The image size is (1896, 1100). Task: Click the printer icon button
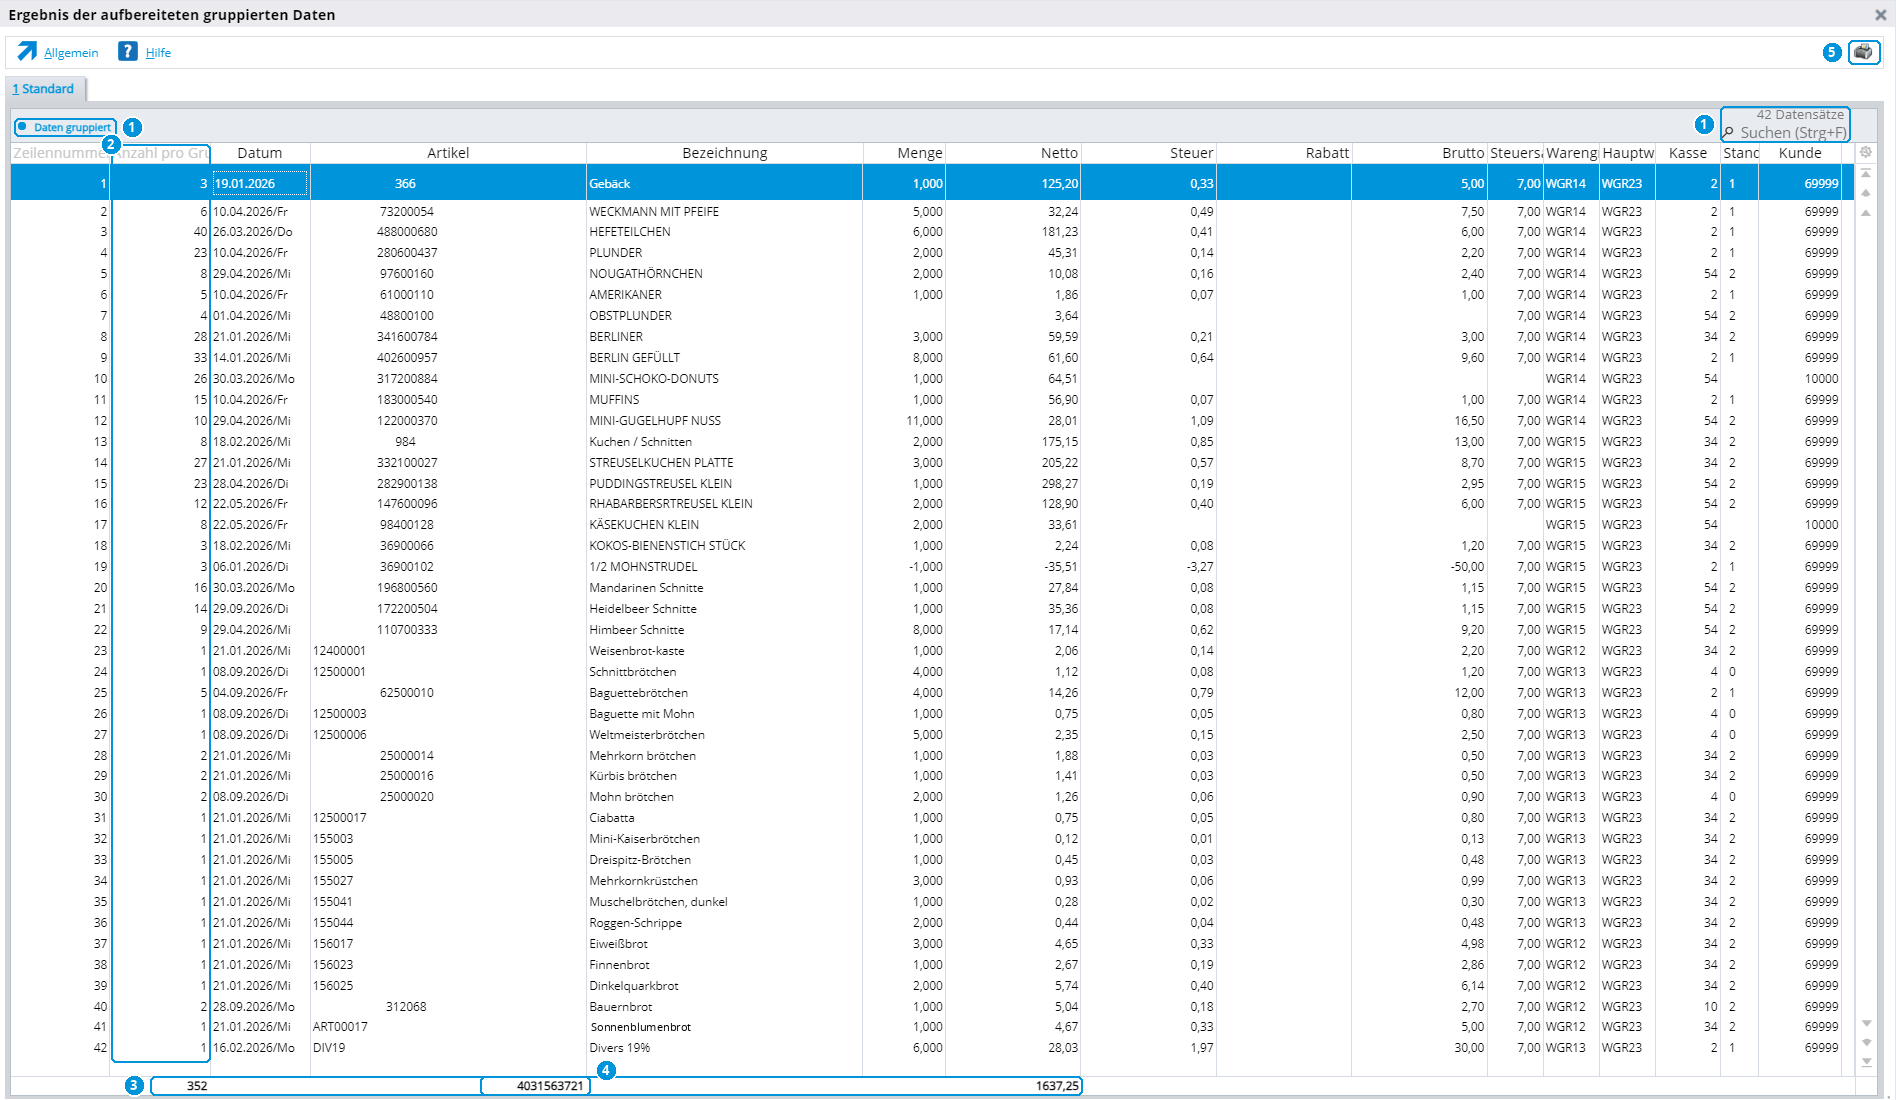(1863, 52)
